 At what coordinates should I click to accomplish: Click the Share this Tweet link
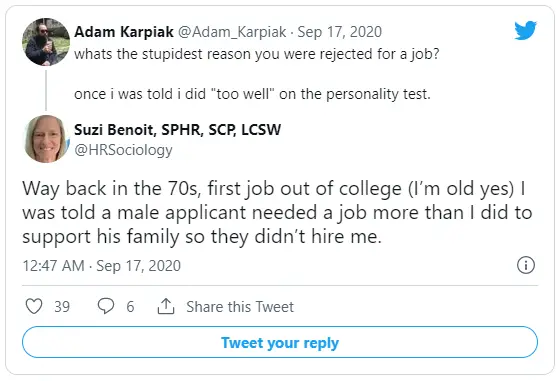[240, 307]
